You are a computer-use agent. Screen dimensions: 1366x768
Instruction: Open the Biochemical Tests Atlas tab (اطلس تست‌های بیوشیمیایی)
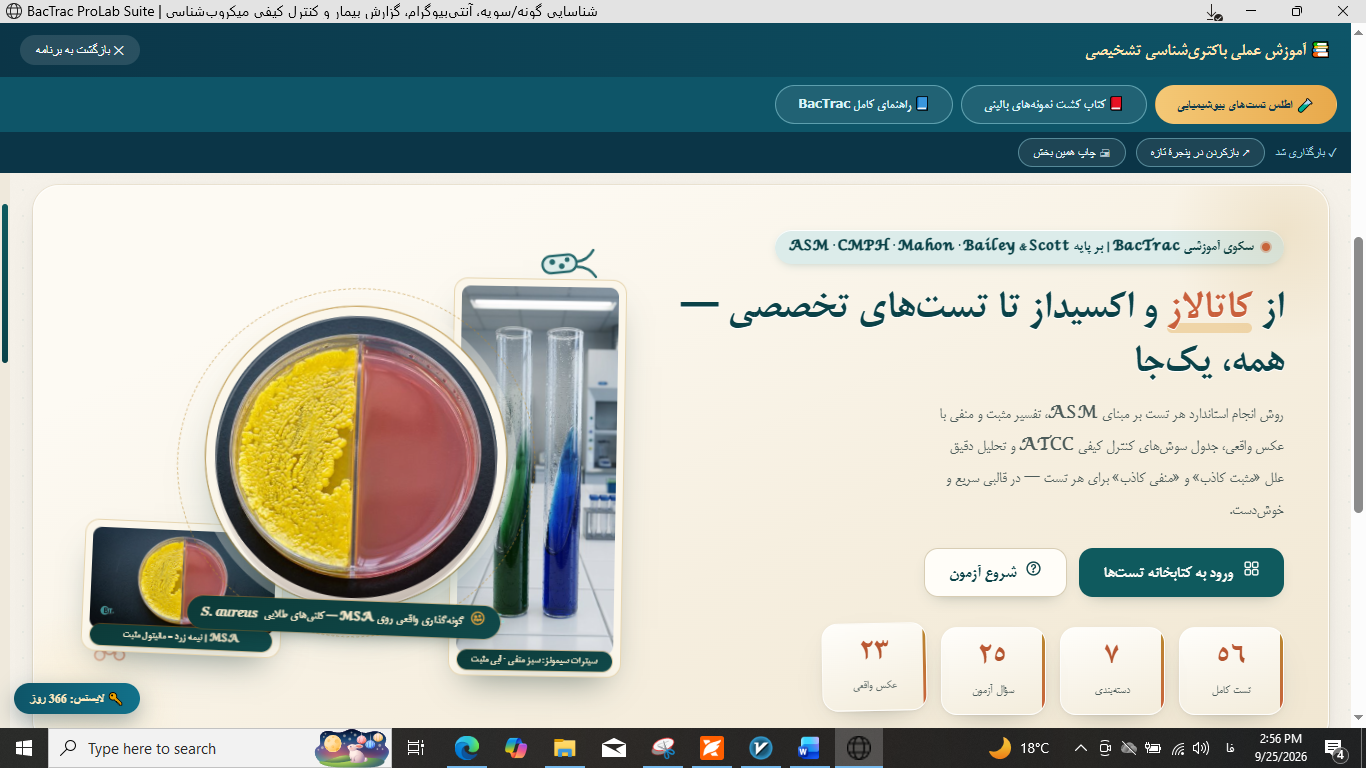click(x=1246, y=104)
